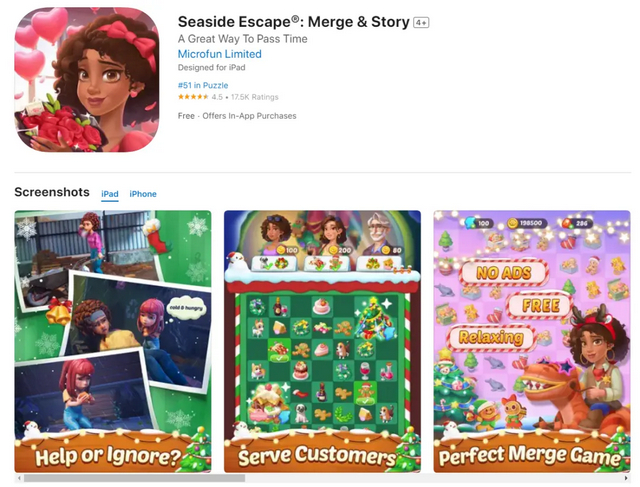The image size is (640, 487).
Task: Click the right scroll arrow under screenshots
Action: click(627, 478)
